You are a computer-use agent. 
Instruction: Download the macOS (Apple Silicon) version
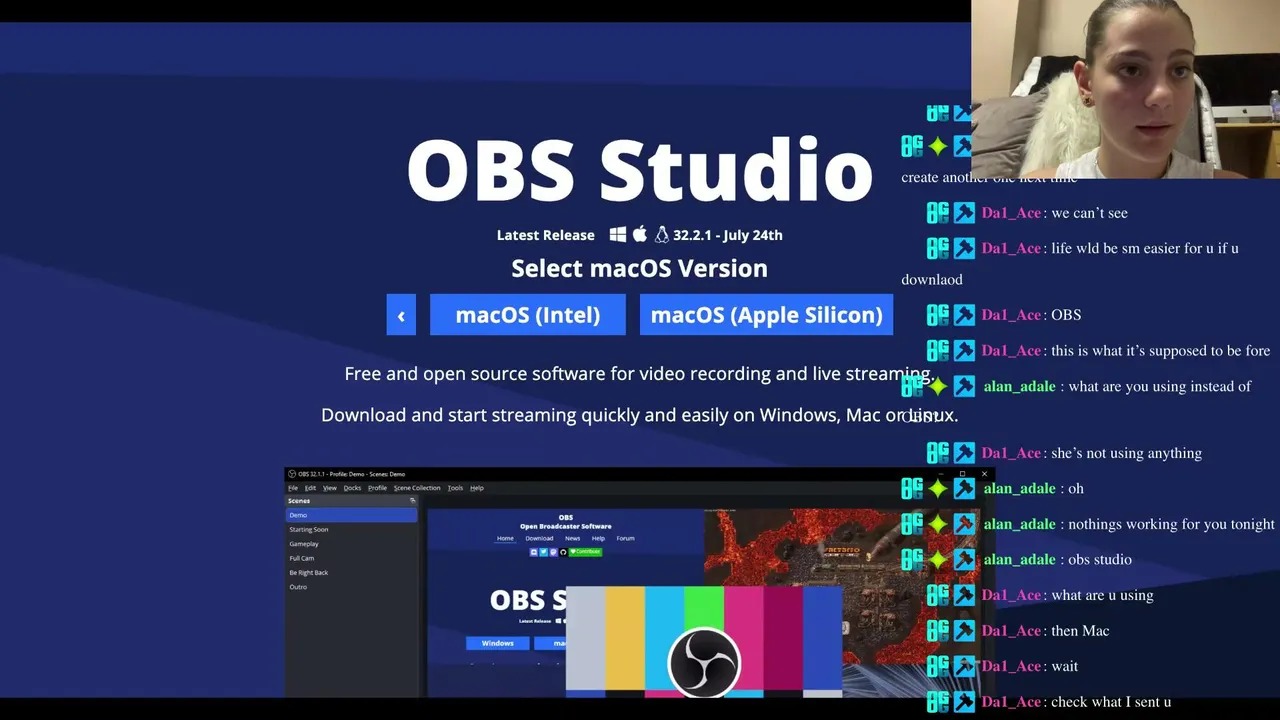(x=766, y=315)
